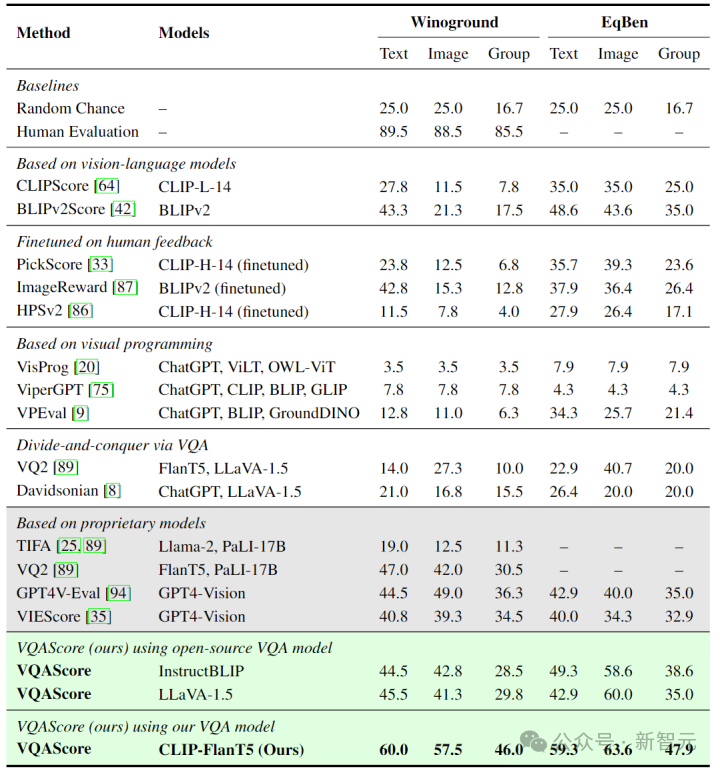The image size is (720, 771).
Task: Select the Winoground column group header
Action: [x=455, y=22]
